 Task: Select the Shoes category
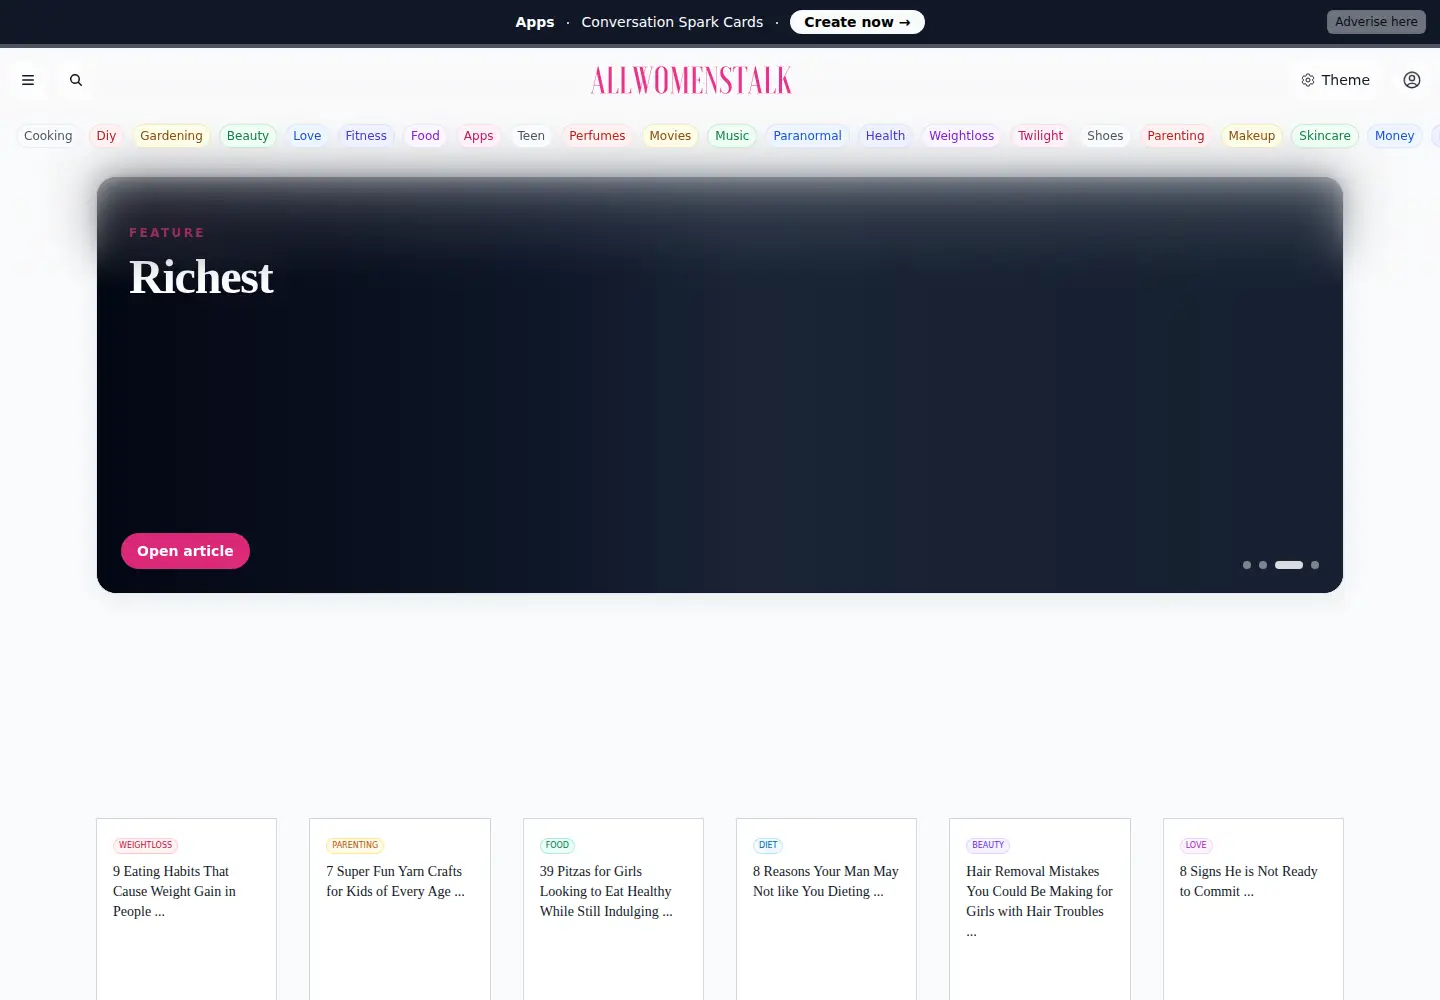pyautogui.click(x=1105, y=136)
